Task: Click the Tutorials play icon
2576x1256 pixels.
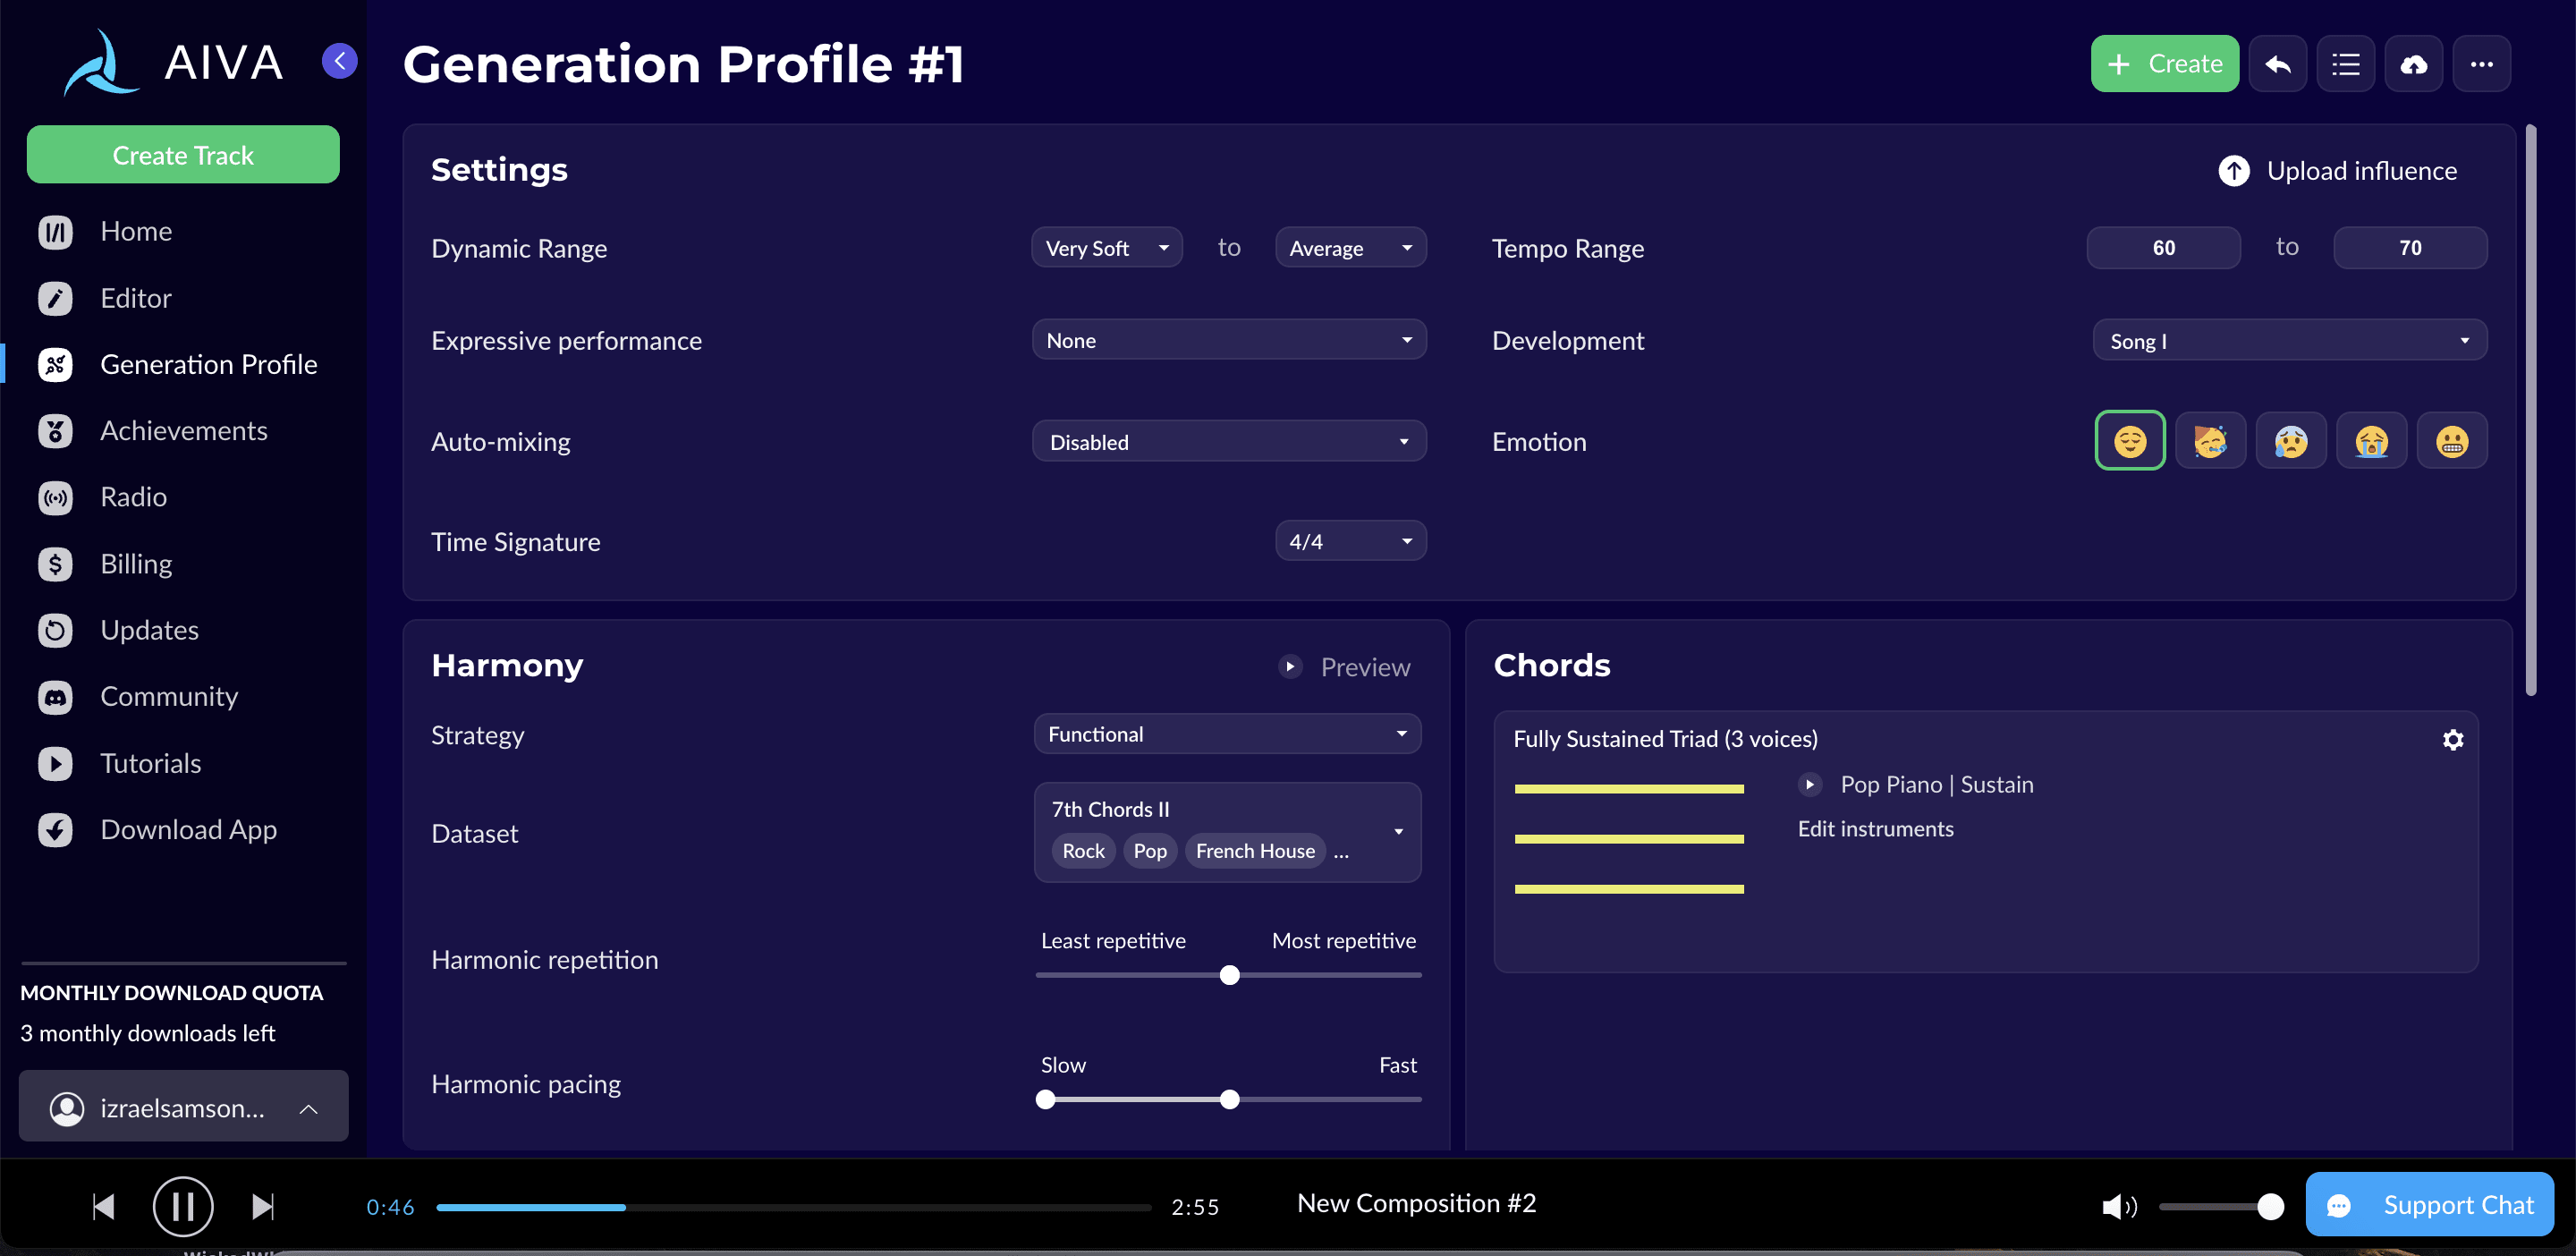Action: click(x=56, y=763)
